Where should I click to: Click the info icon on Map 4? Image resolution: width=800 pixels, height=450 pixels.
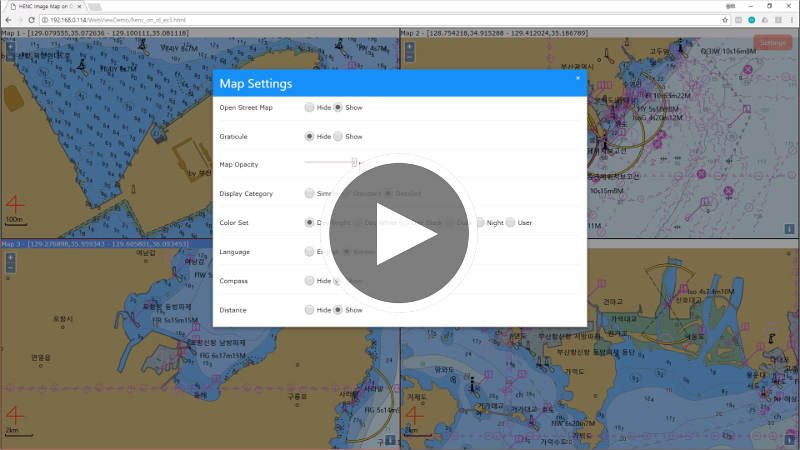pyautogui.click(x=789, y=439)
